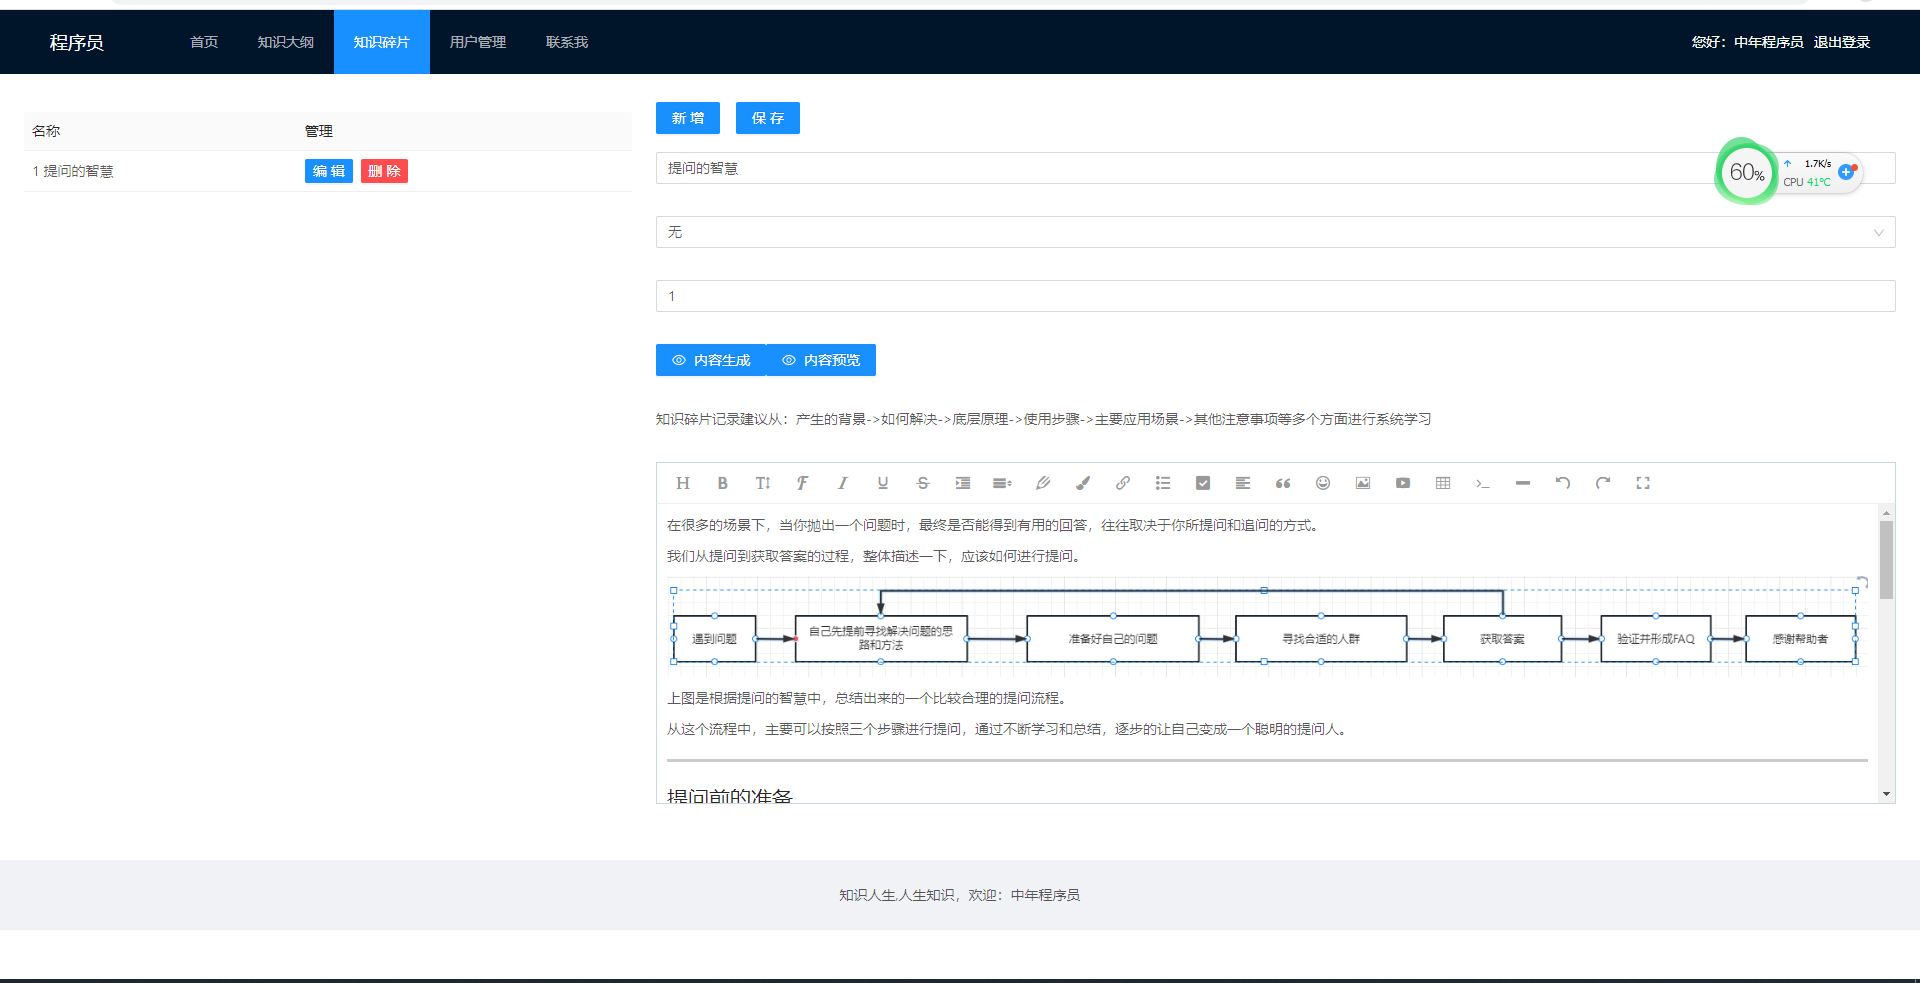
Task: Apply italic formatting in editor
Action: pos(843,483)
